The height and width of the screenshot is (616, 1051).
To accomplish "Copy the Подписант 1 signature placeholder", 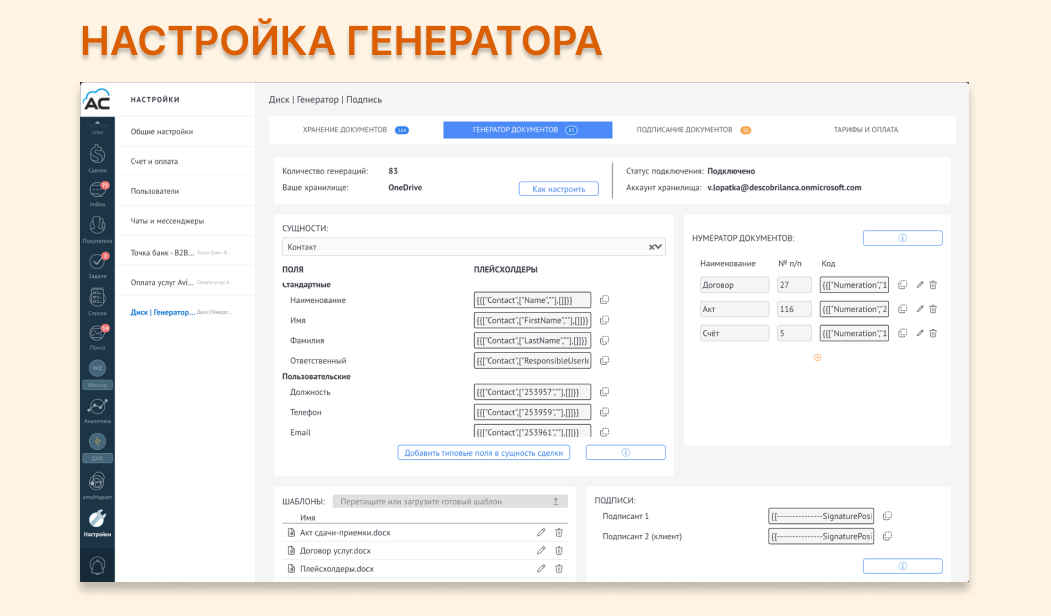I will [x=887, y=516].
